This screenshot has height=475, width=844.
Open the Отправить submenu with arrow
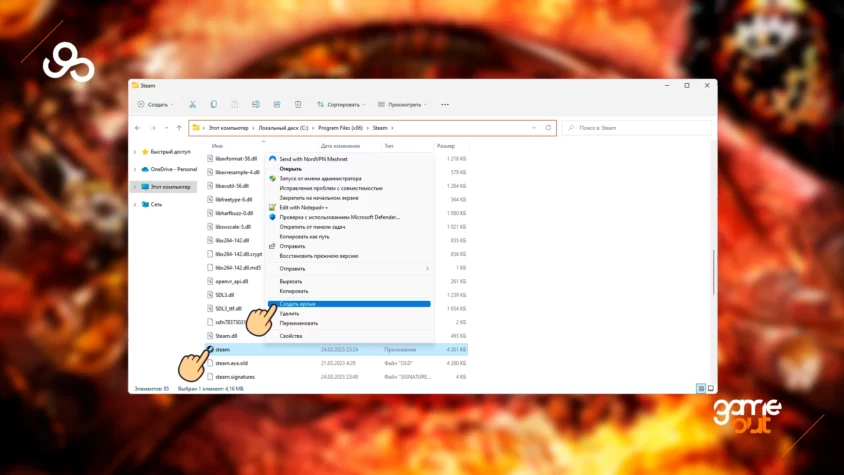pyautogui.click(x=350, y=268)
